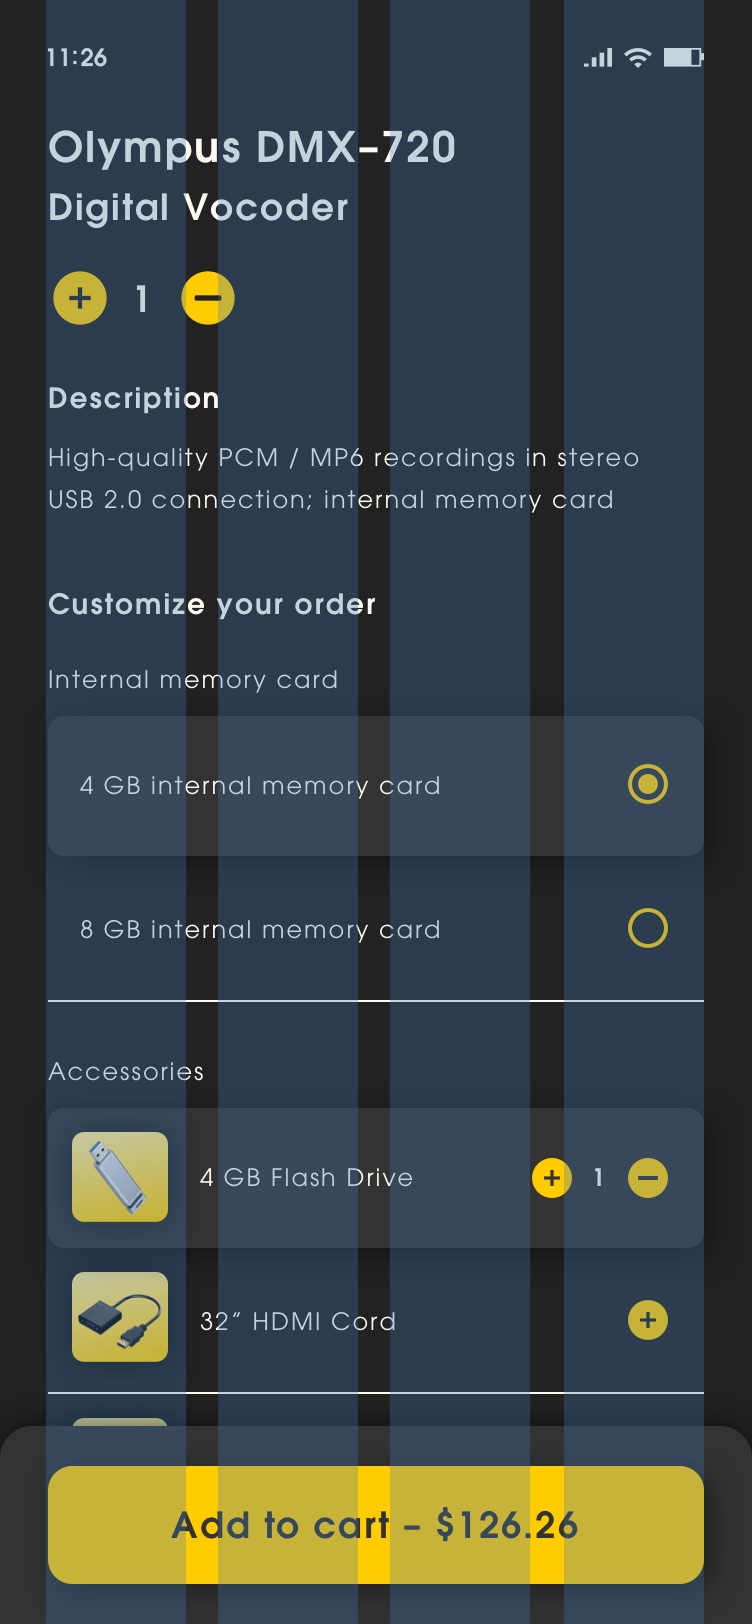Click minus icon beside product quantity

(x=208, y=298)
